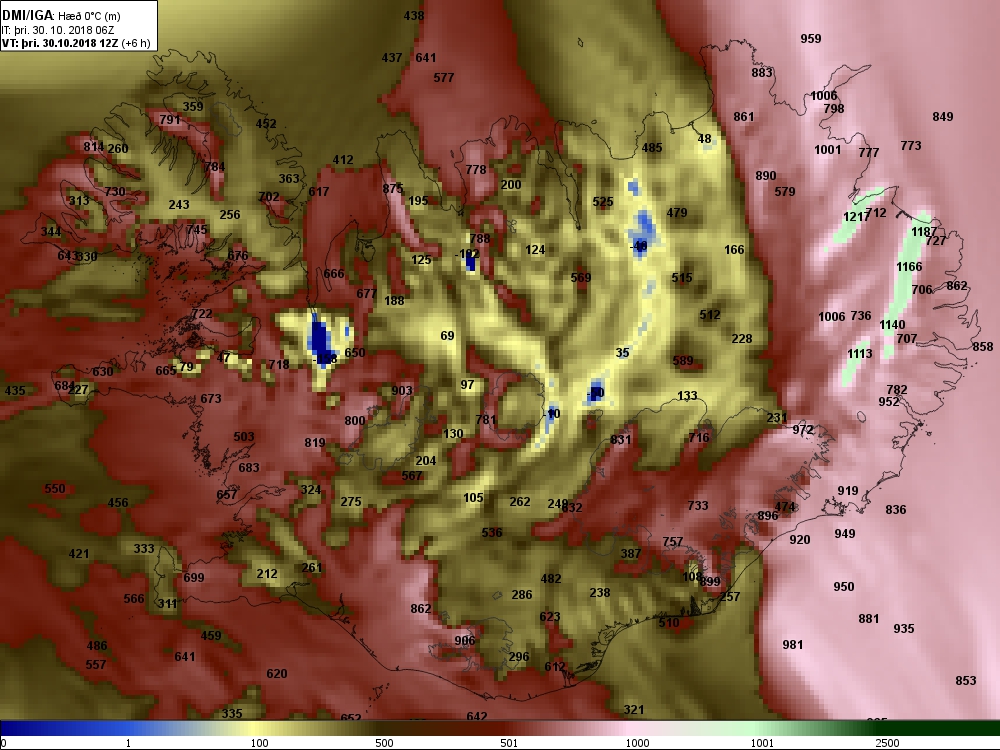Screen dimensions: 1000x750
Task: Click the map value '814'
Action: point(94,147)
